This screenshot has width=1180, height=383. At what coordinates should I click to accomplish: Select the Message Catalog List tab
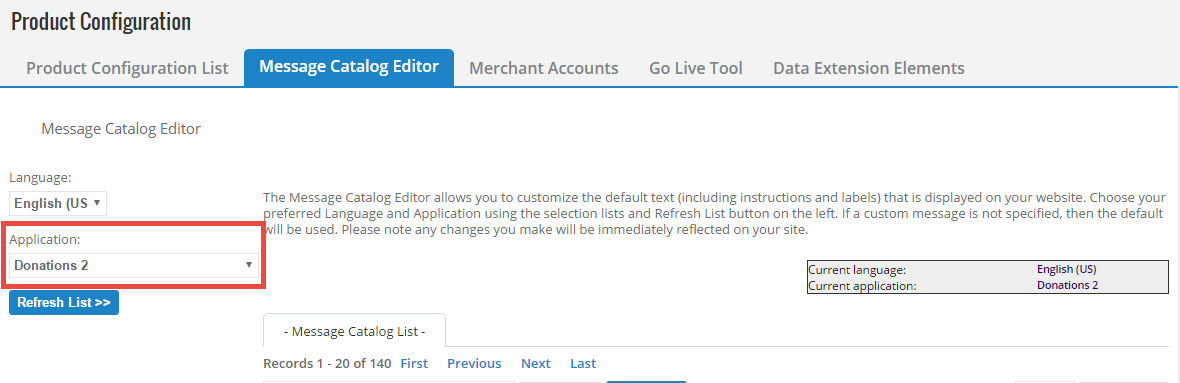pyautogui.click(x=354, y=330)
